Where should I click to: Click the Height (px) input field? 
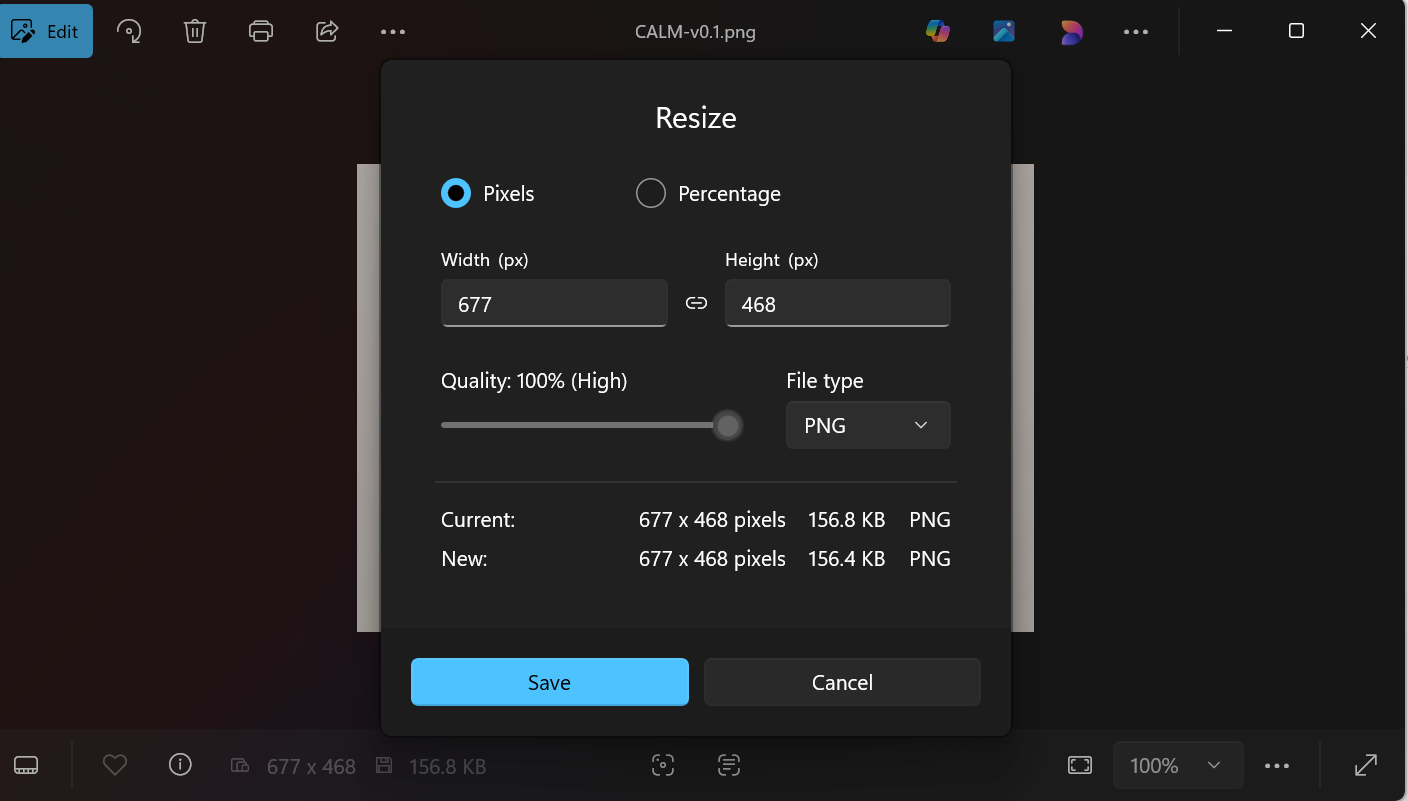pyautogui.click(x=838, y=303)
